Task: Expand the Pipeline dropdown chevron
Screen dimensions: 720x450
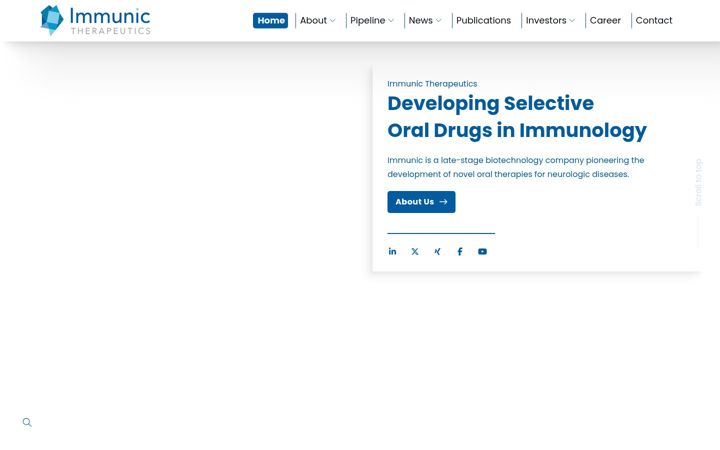Action: [x=391, y=21]
